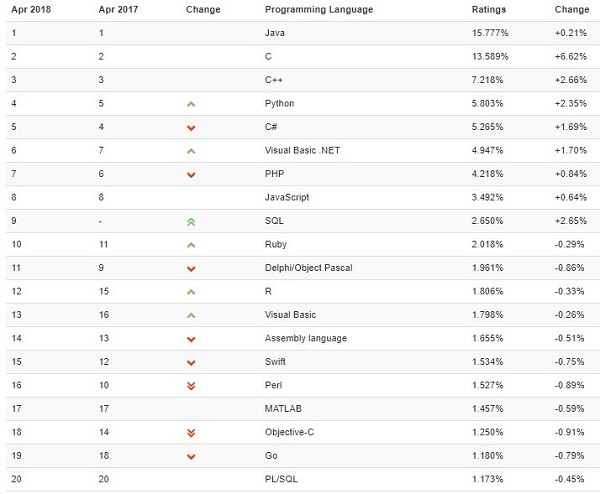600x494 pixels.
Task: Click the Apr 2017 column header
Action: pyautogui.click(x=117, y=9)
